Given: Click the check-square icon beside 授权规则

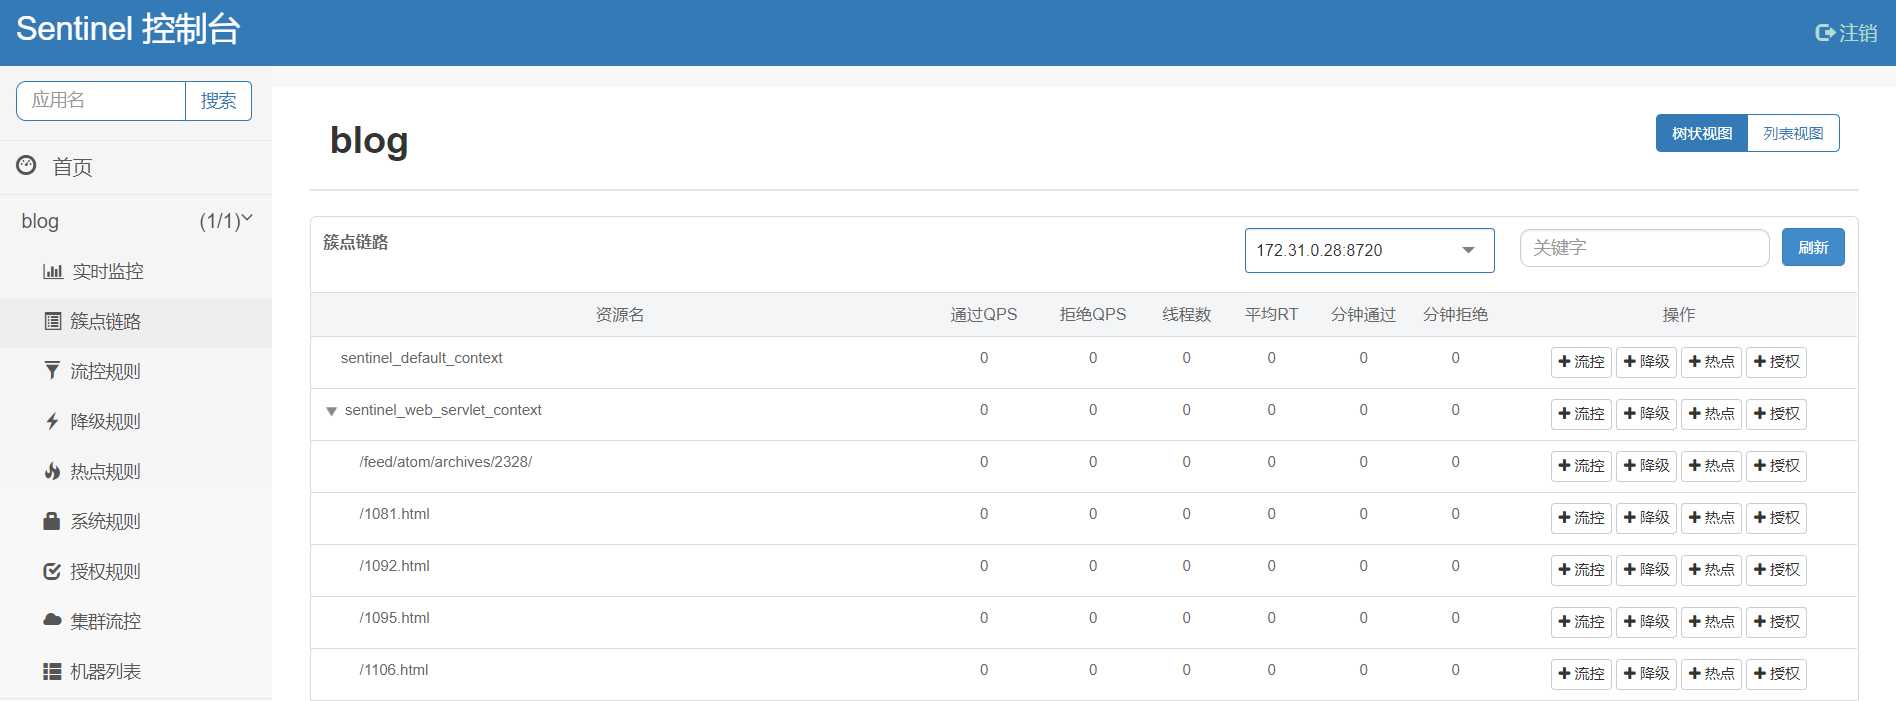Looking at the screenshot, I should [52, 571].
